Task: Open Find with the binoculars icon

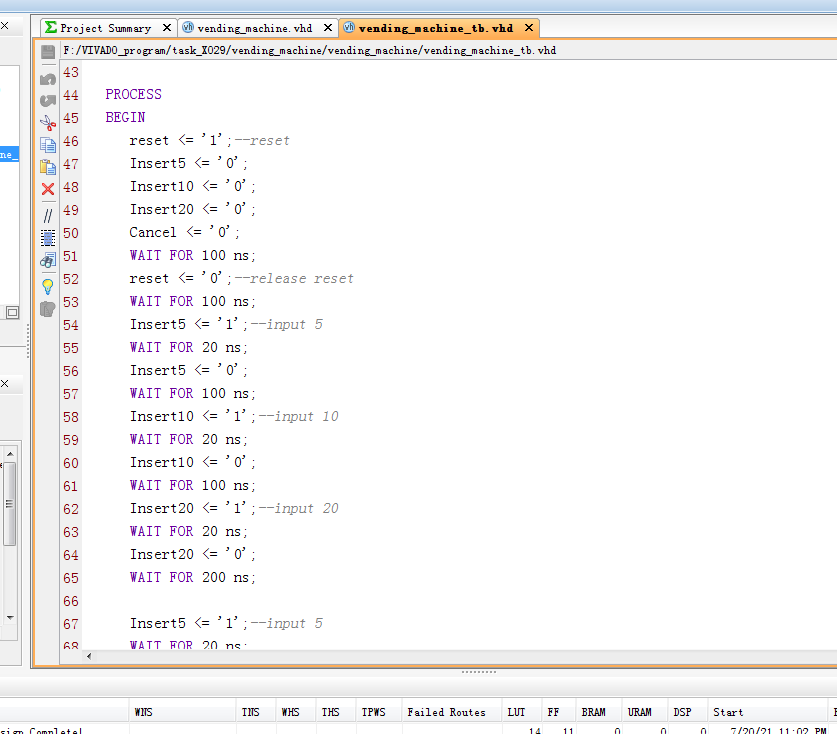Action: coord(47,261)
